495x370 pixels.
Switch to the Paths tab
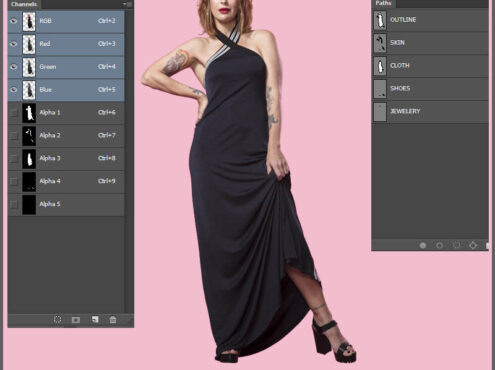pyautogui.click(x=383, y=3)
